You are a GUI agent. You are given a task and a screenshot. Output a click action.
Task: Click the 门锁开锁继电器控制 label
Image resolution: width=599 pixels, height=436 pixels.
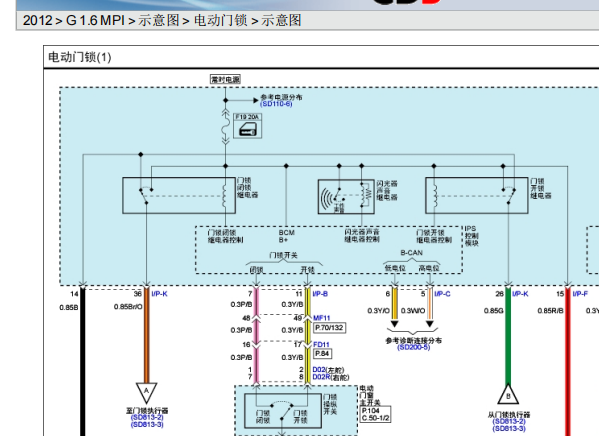pos(434,236)
